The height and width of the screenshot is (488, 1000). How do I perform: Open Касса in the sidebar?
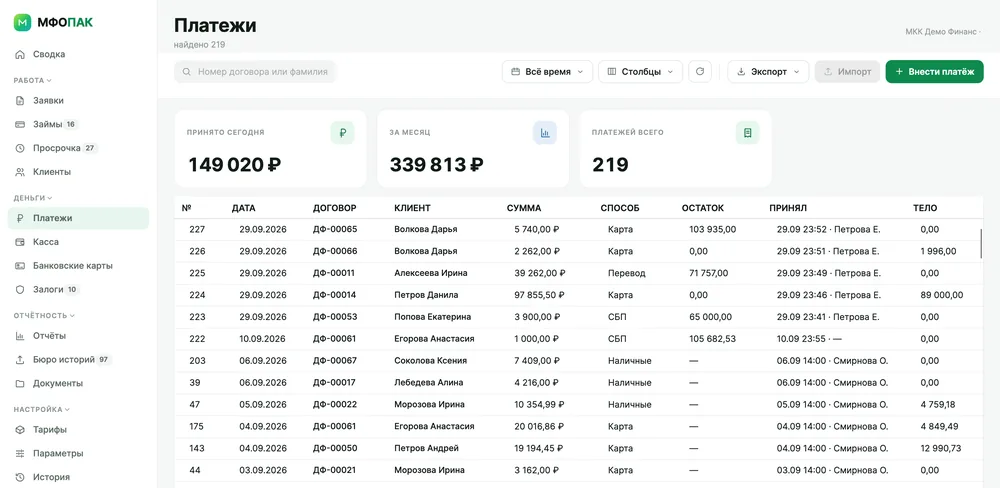point(78,242)
